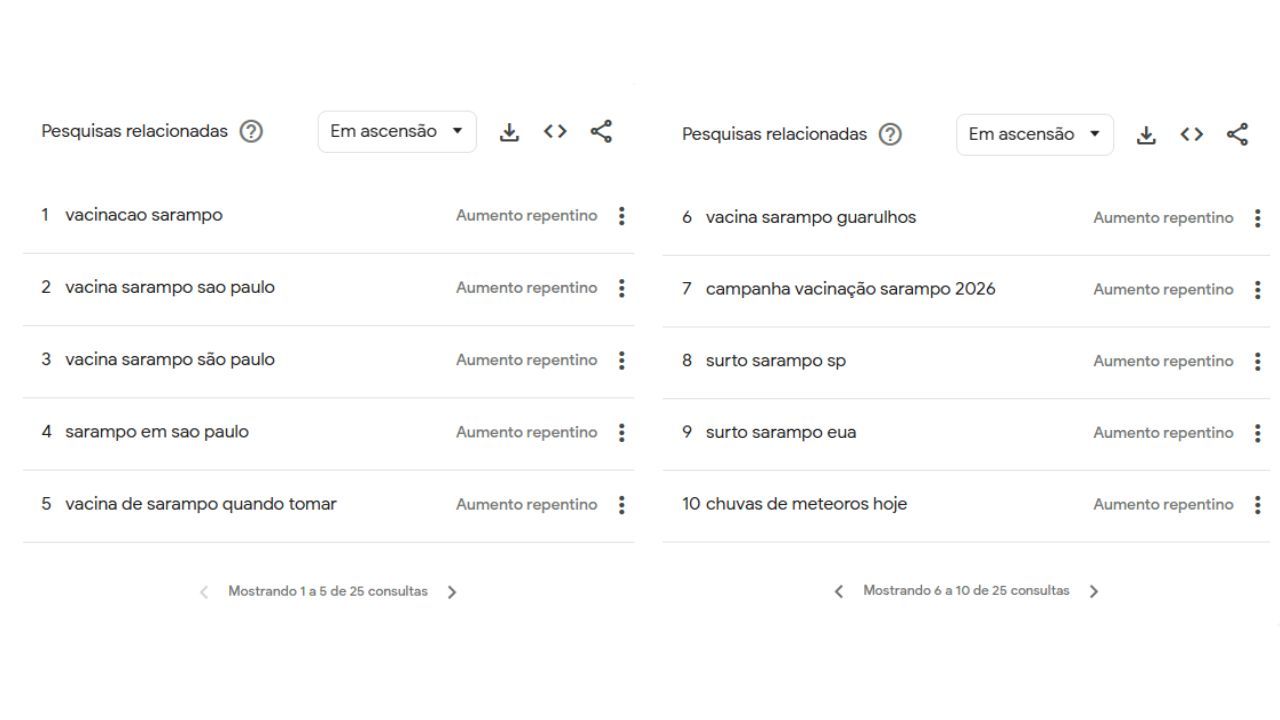Image resolution: width=1280 pixels, height=720 pixels.
Task: Open embed icon in right panel
Action: coord(1192,134)
